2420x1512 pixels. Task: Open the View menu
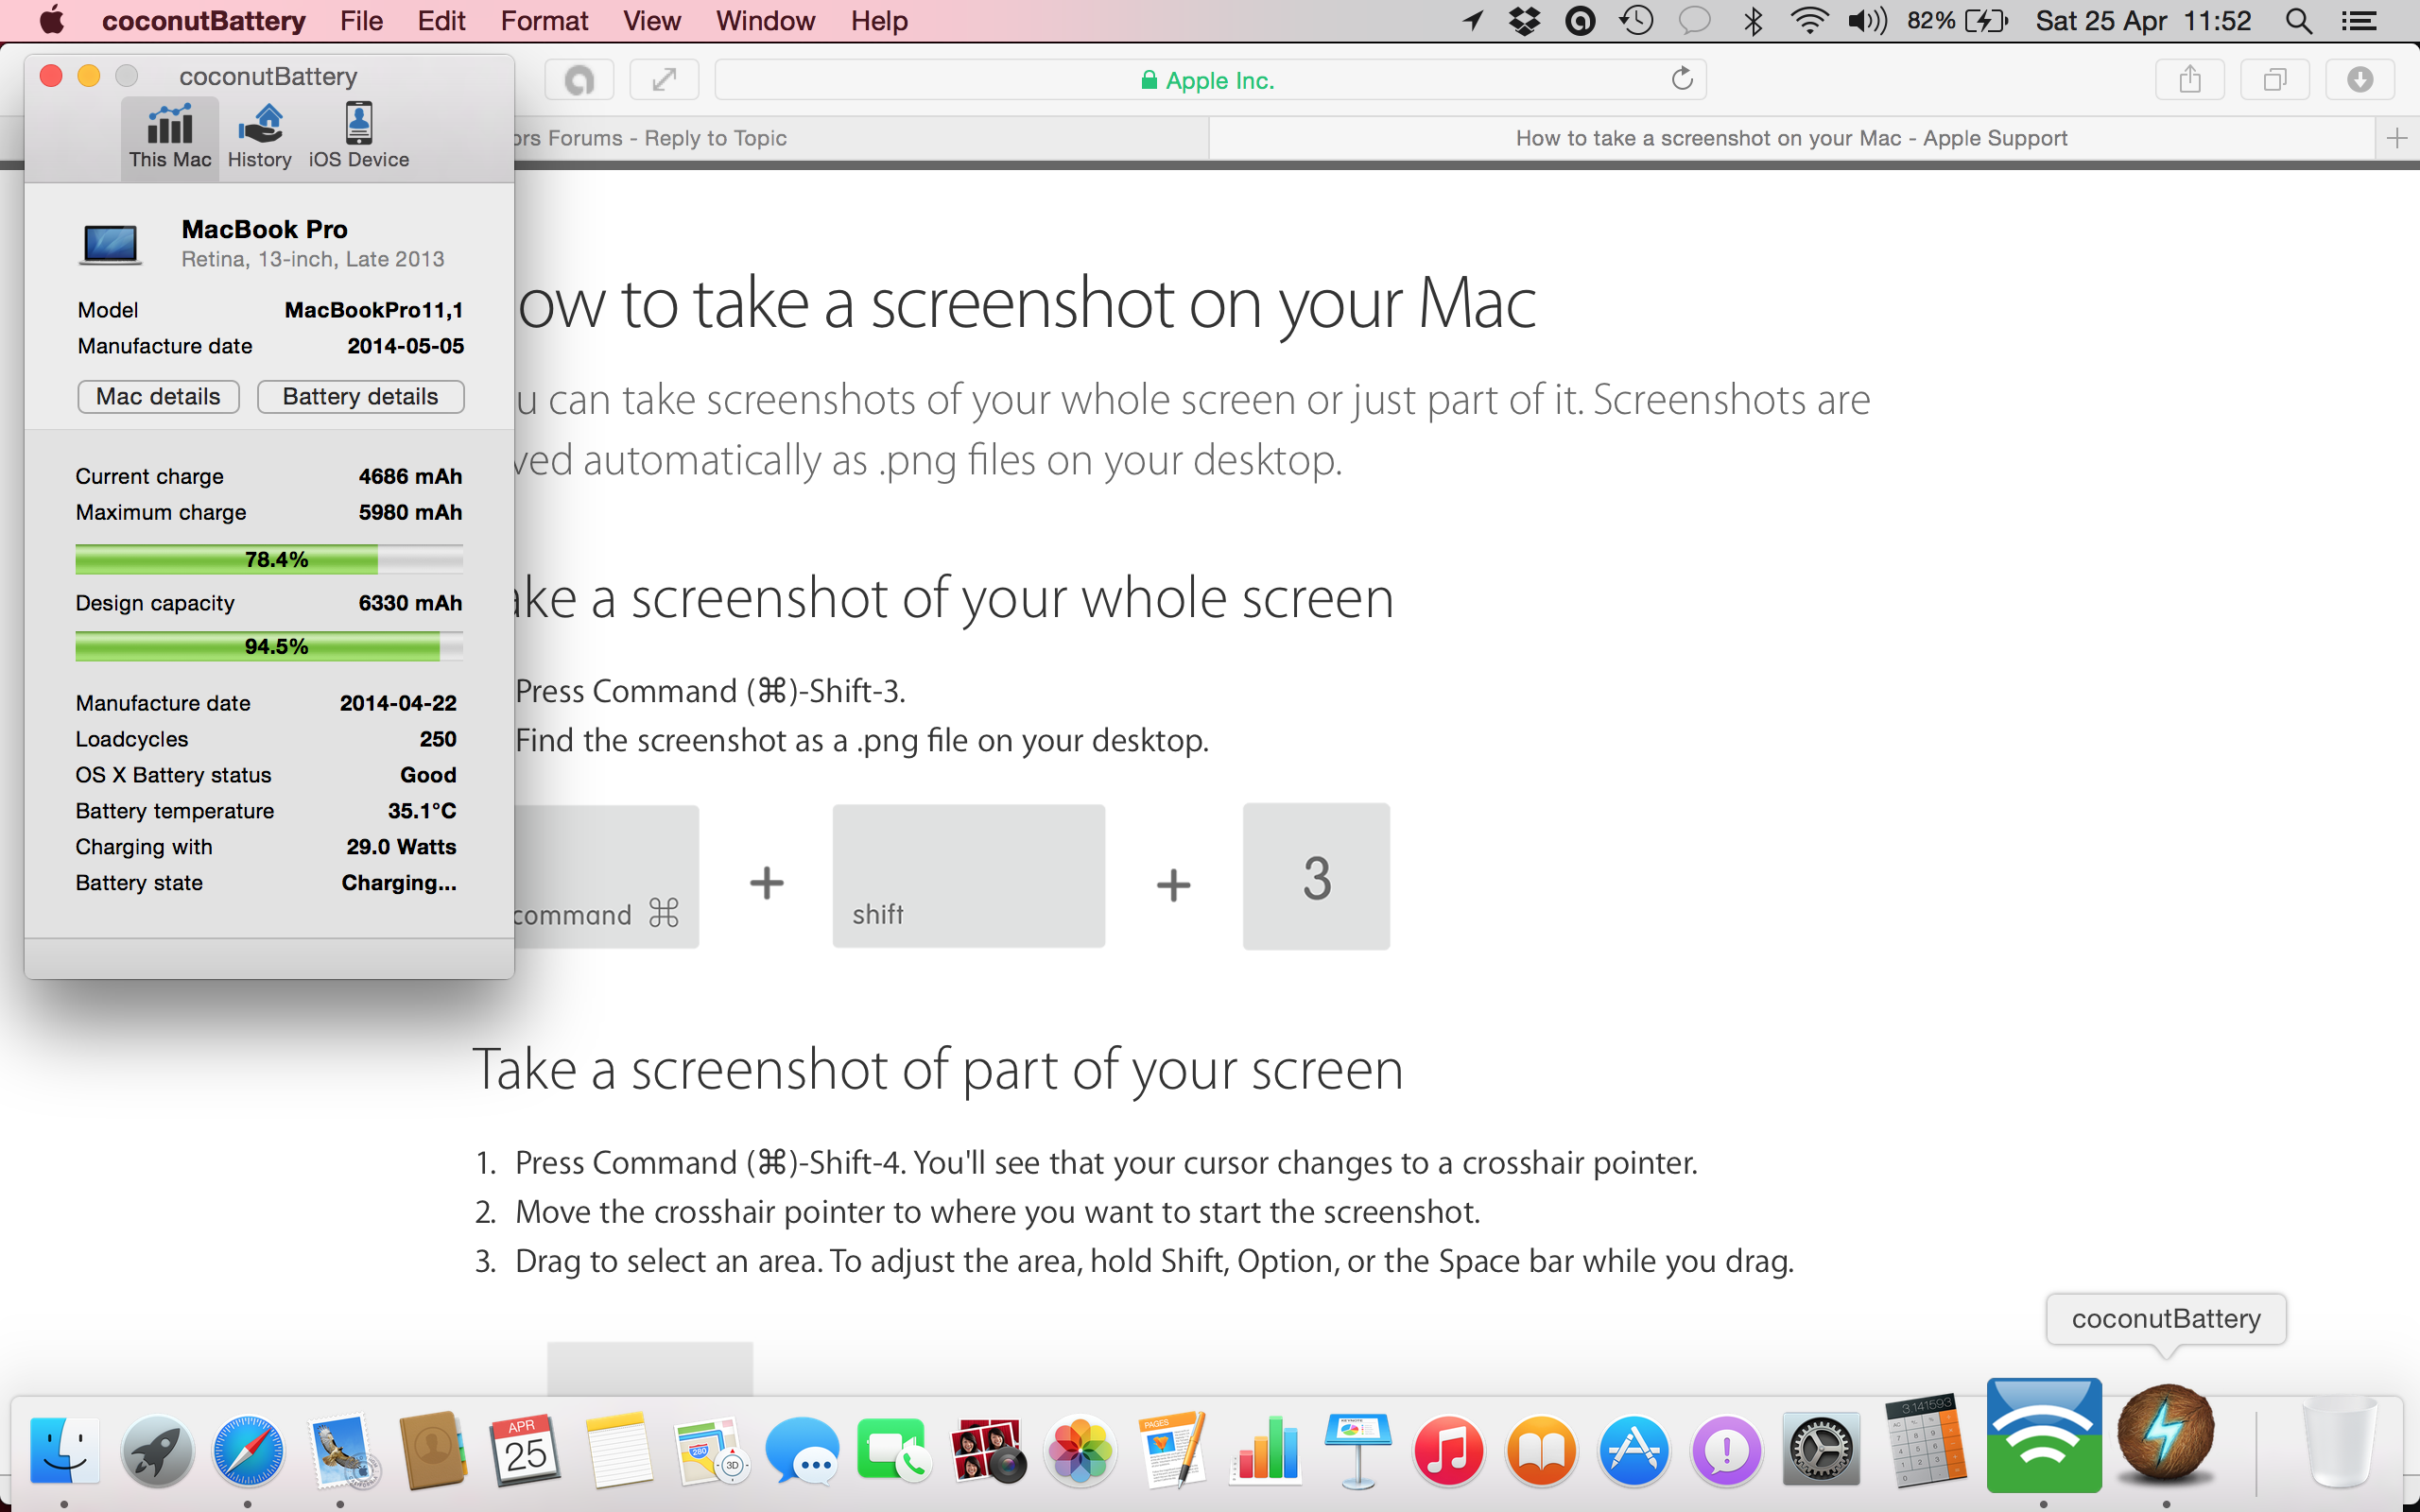[x=651, y=20]
